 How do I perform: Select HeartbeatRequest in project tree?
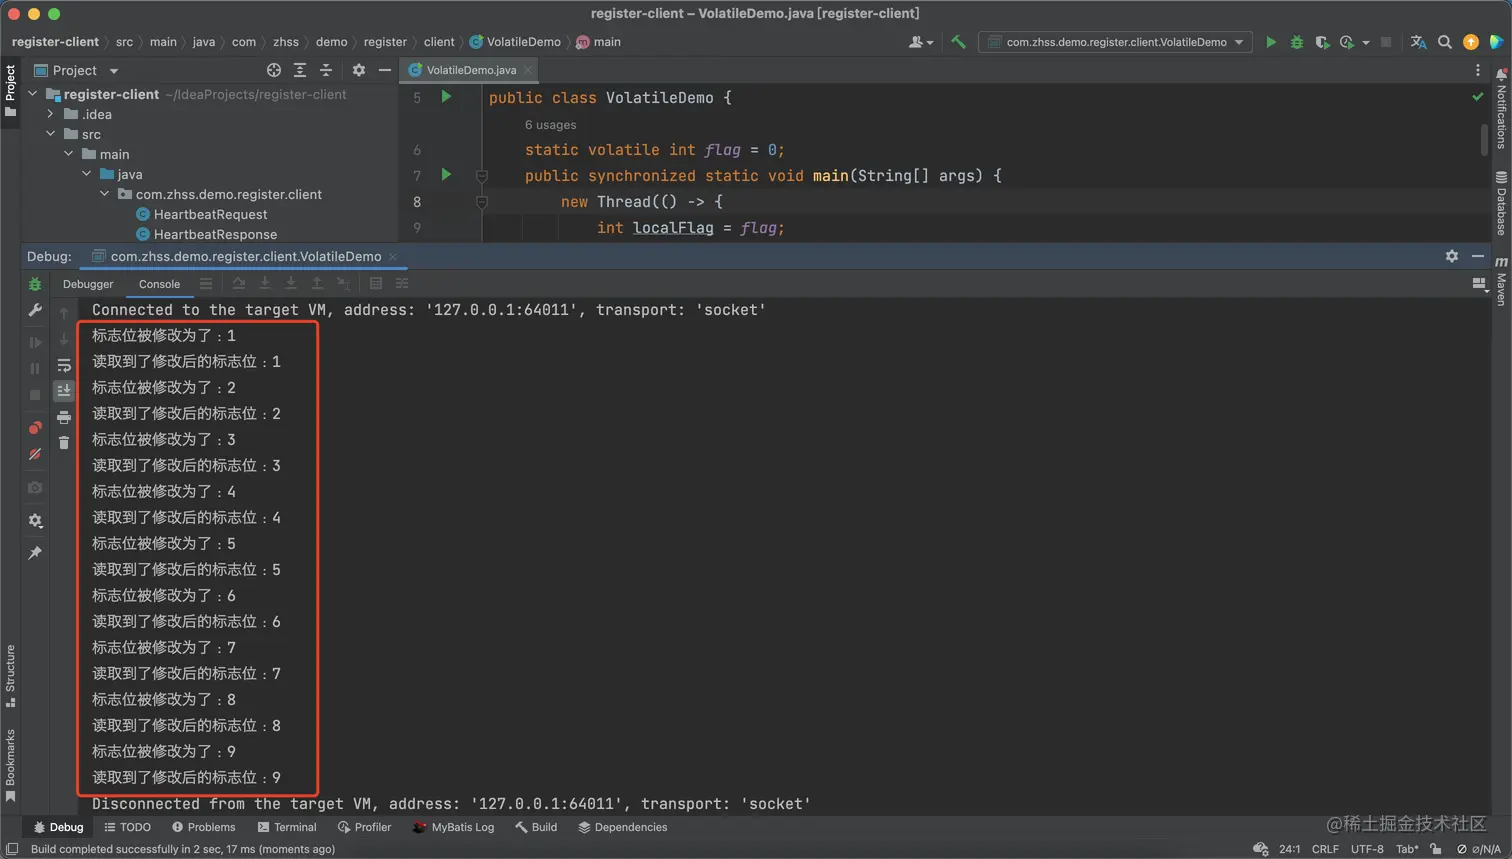[x=210, y=214]
